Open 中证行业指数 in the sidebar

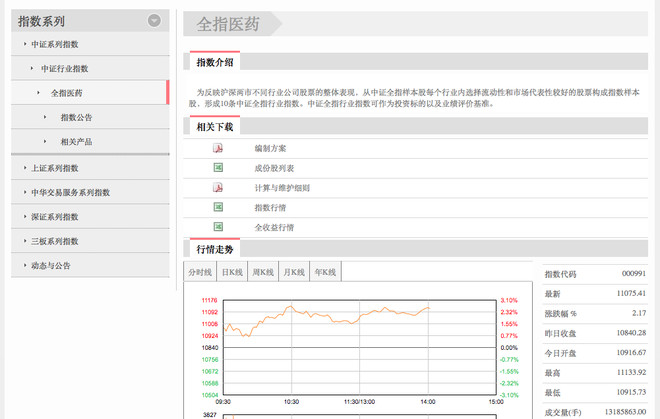point(64,69)
